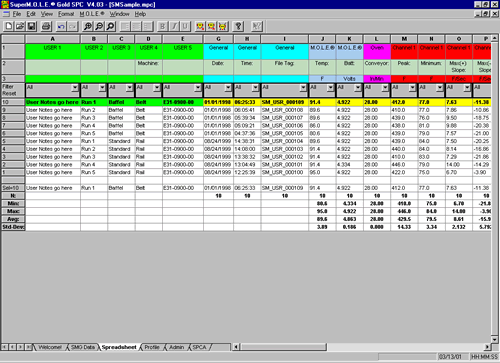Open the File menu
Image resolution: width=500 pixels, height=363 pixels.
coord(17,14)
